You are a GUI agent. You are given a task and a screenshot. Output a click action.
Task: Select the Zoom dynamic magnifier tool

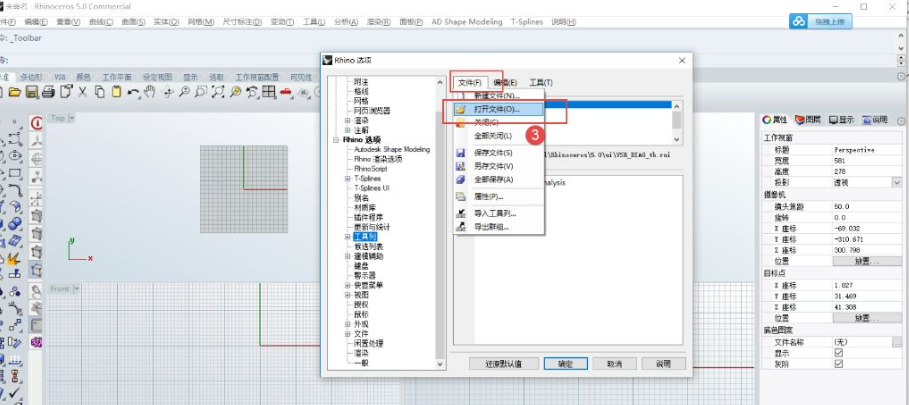tap(184, 92)
